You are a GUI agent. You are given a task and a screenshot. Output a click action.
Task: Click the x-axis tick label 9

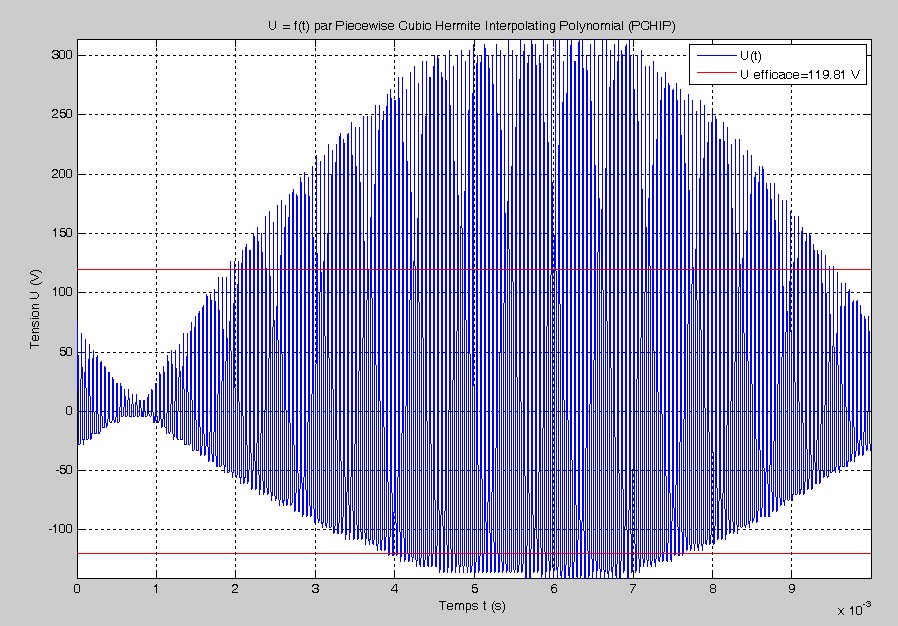792,590
